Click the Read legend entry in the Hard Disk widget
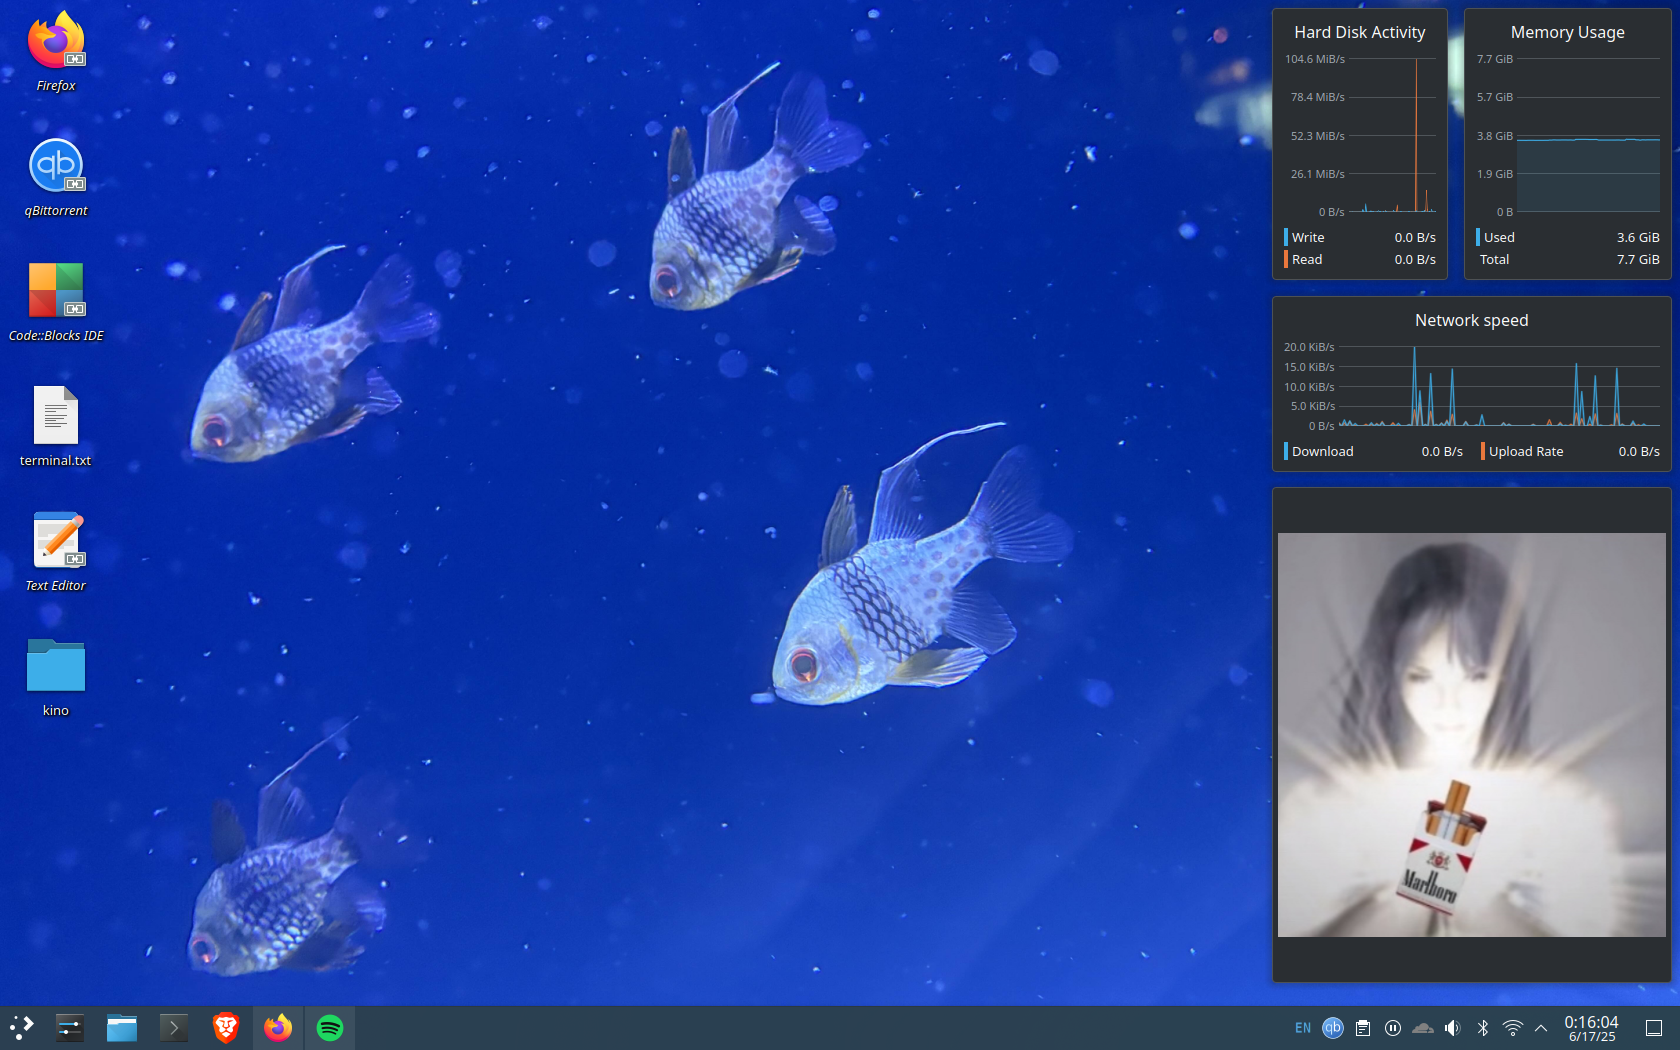The image size is (1680, 1050). coord(1360,259)
